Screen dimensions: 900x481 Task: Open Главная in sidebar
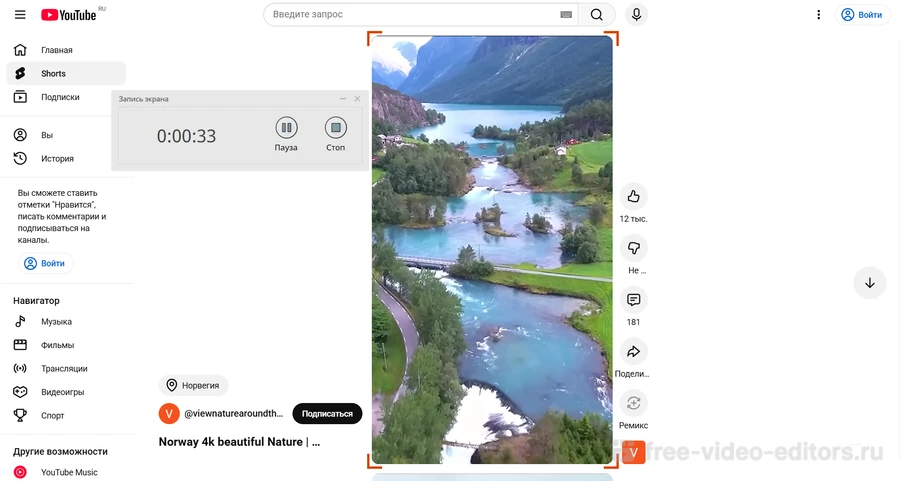[x=56, y=50]
